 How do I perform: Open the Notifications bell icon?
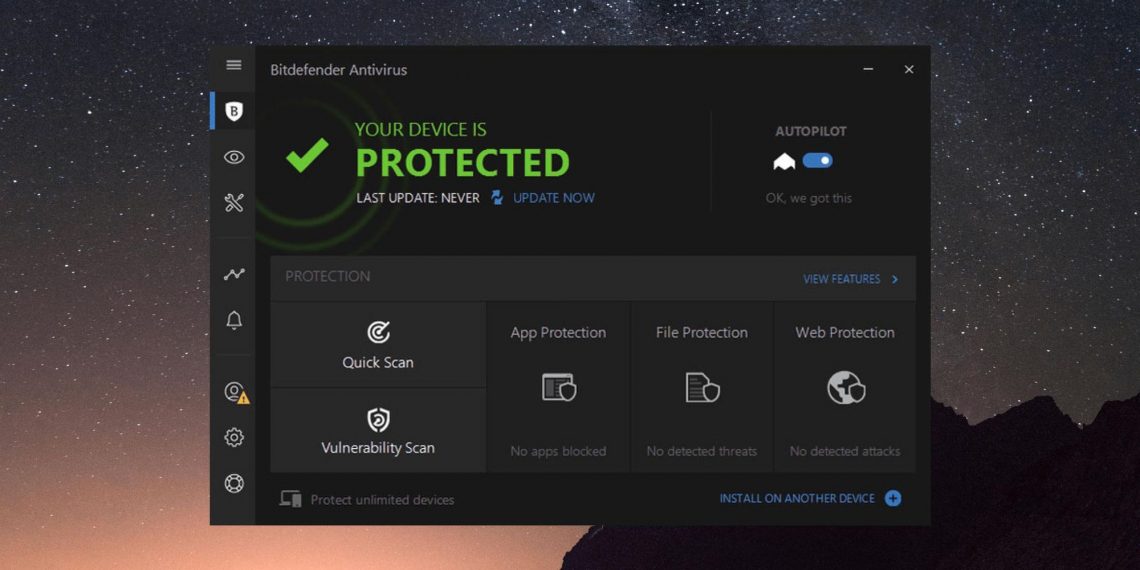tap(234, 320)
